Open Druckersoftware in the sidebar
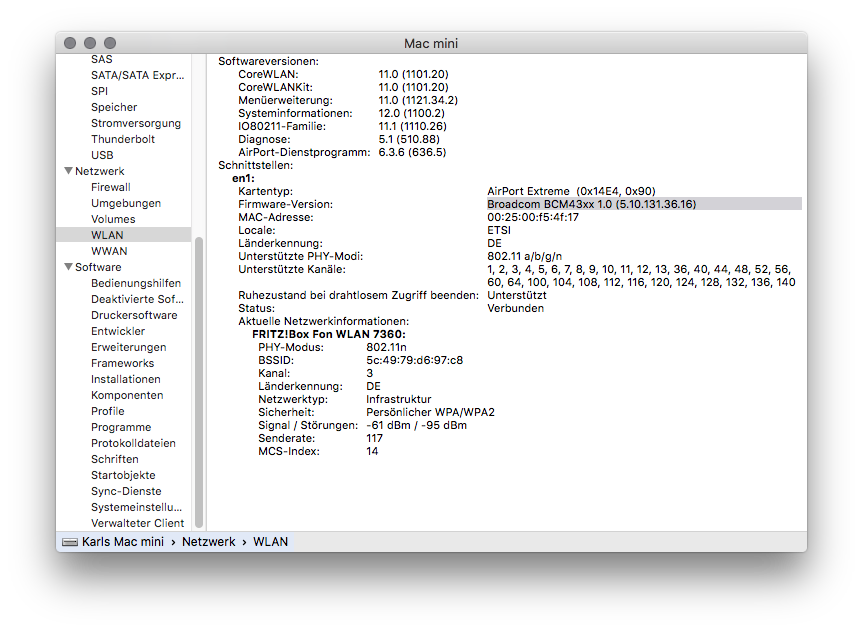The image size is (863, 632). pyautogui.click(x=134, y=315)
